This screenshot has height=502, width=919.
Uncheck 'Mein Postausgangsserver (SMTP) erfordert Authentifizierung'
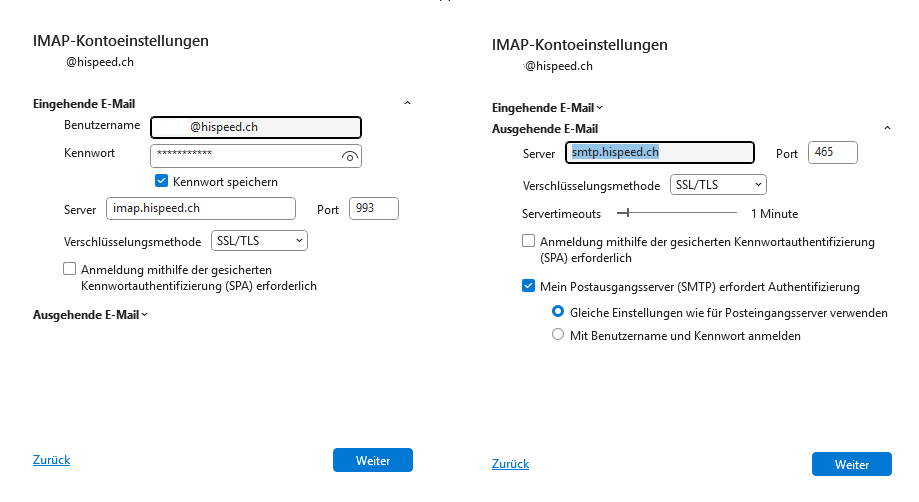click(529, 286)
